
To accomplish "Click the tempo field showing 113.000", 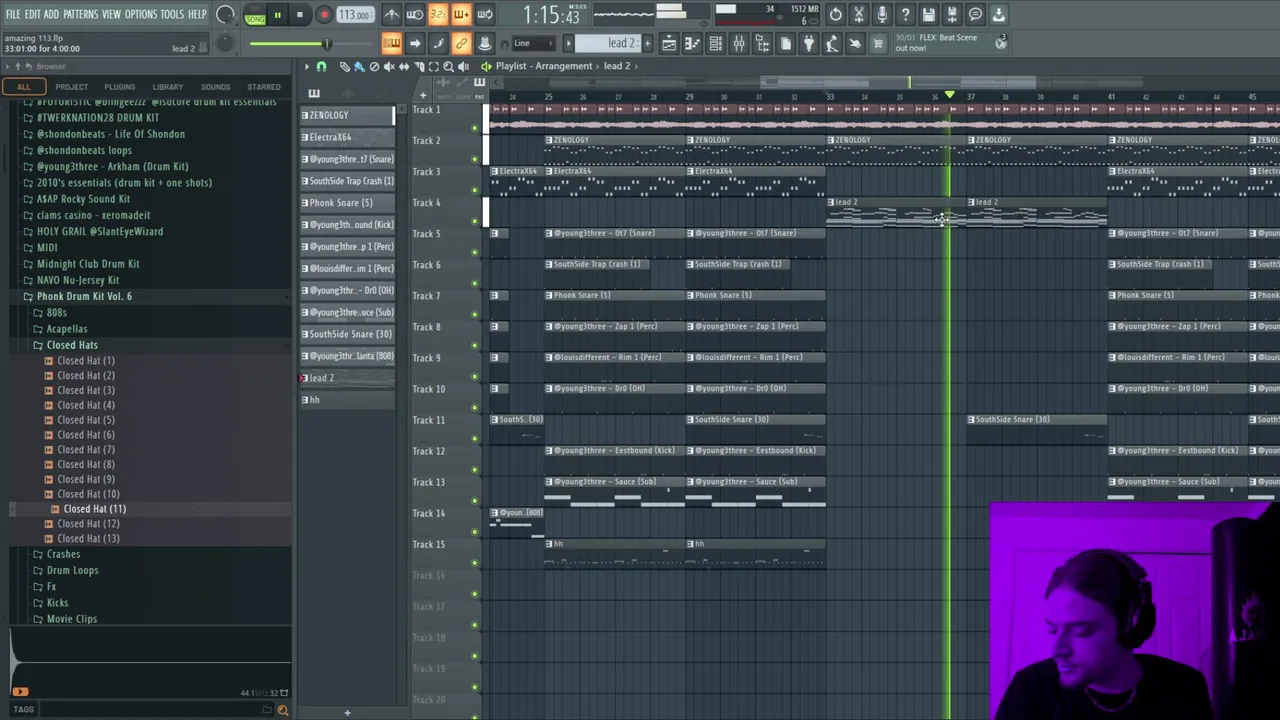I will [354, 15].
